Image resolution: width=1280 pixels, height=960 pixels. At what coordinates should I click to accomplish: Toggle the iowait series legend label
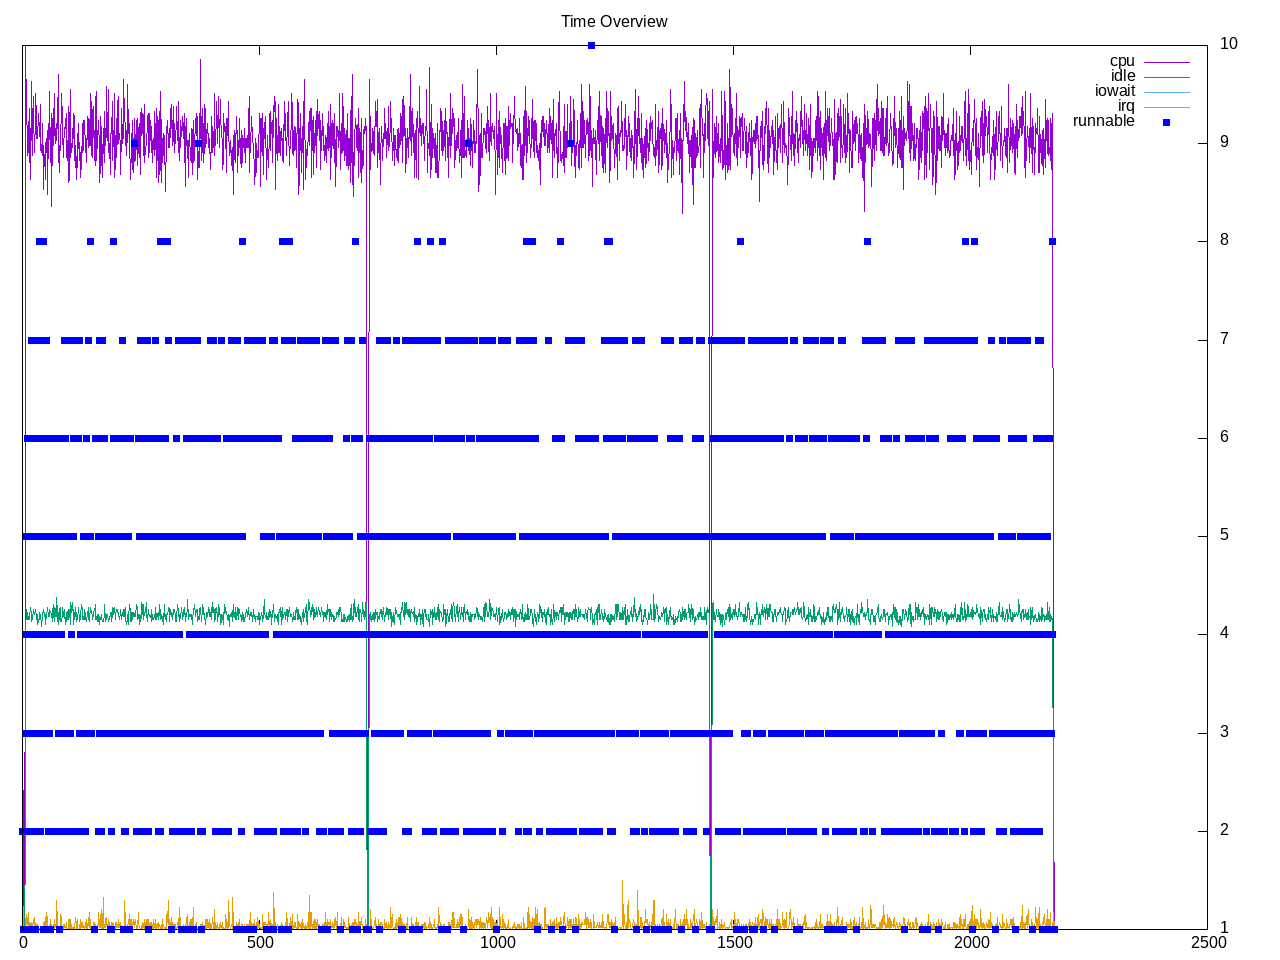click(x=1115, y=91)
